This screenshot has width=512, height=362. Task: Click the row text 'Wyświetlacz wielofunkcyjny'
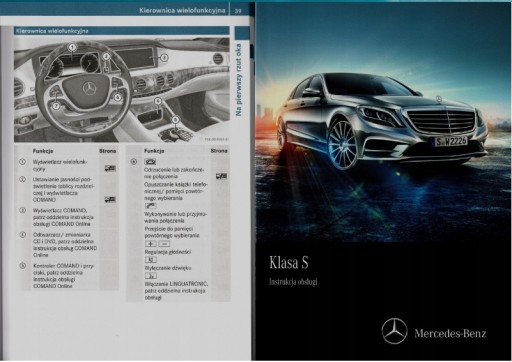[60, 165]
